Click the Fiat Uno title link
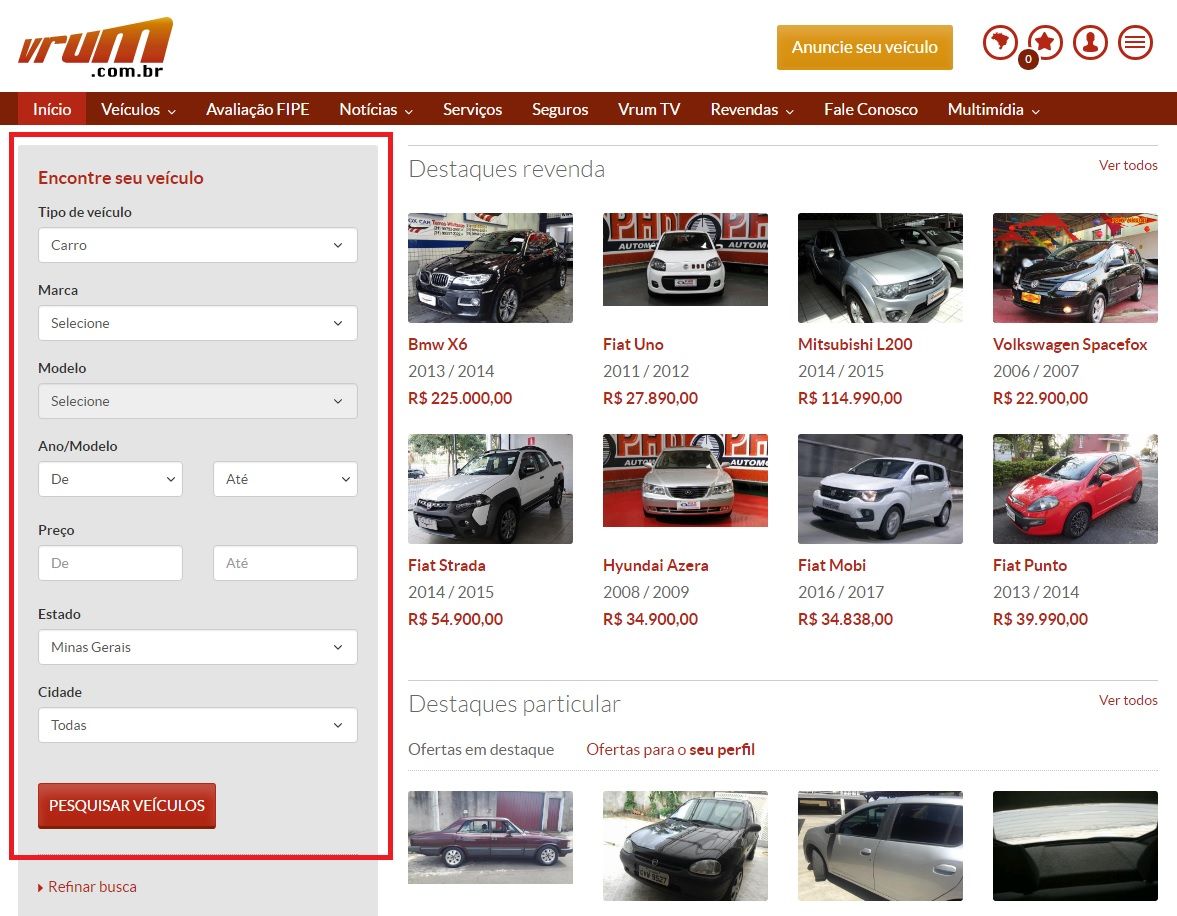 coord(633,345)
